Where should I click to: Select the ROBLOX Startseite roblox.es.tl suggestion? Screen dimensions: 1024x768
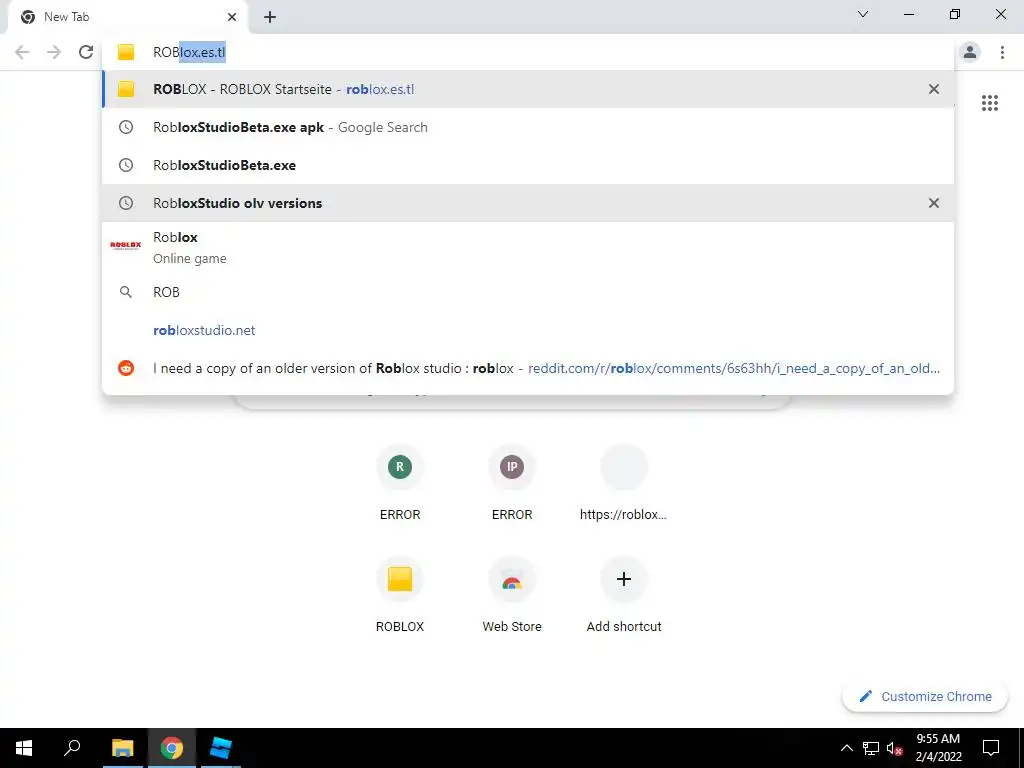[x=528, y=89]
